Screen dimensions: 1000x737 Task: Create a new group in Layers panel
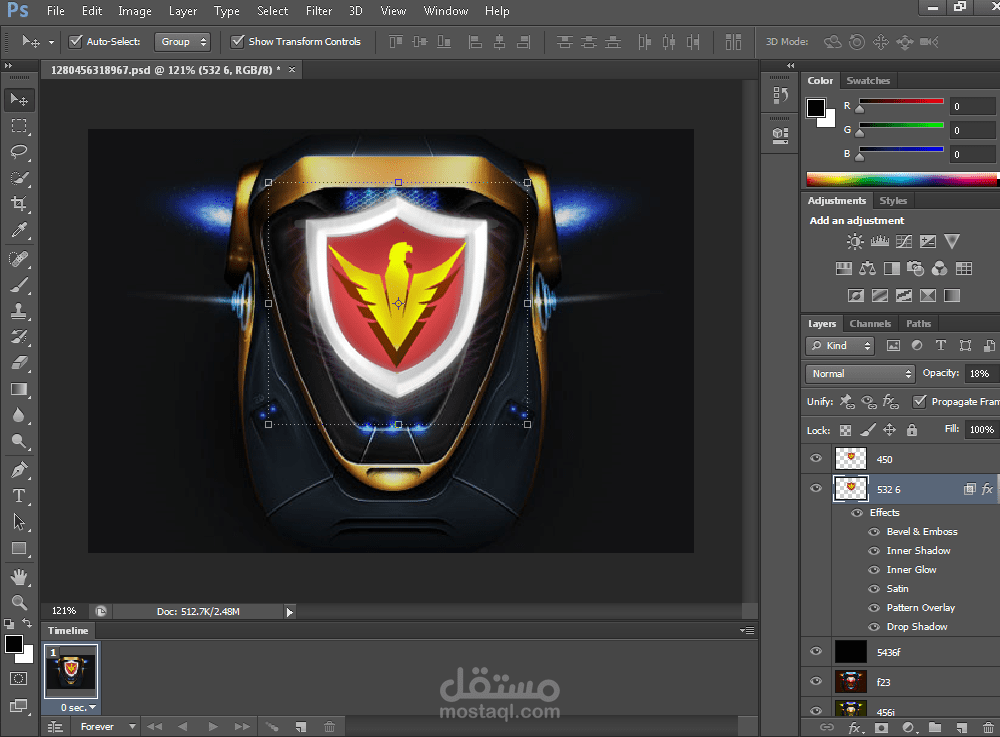click(935, 727)
